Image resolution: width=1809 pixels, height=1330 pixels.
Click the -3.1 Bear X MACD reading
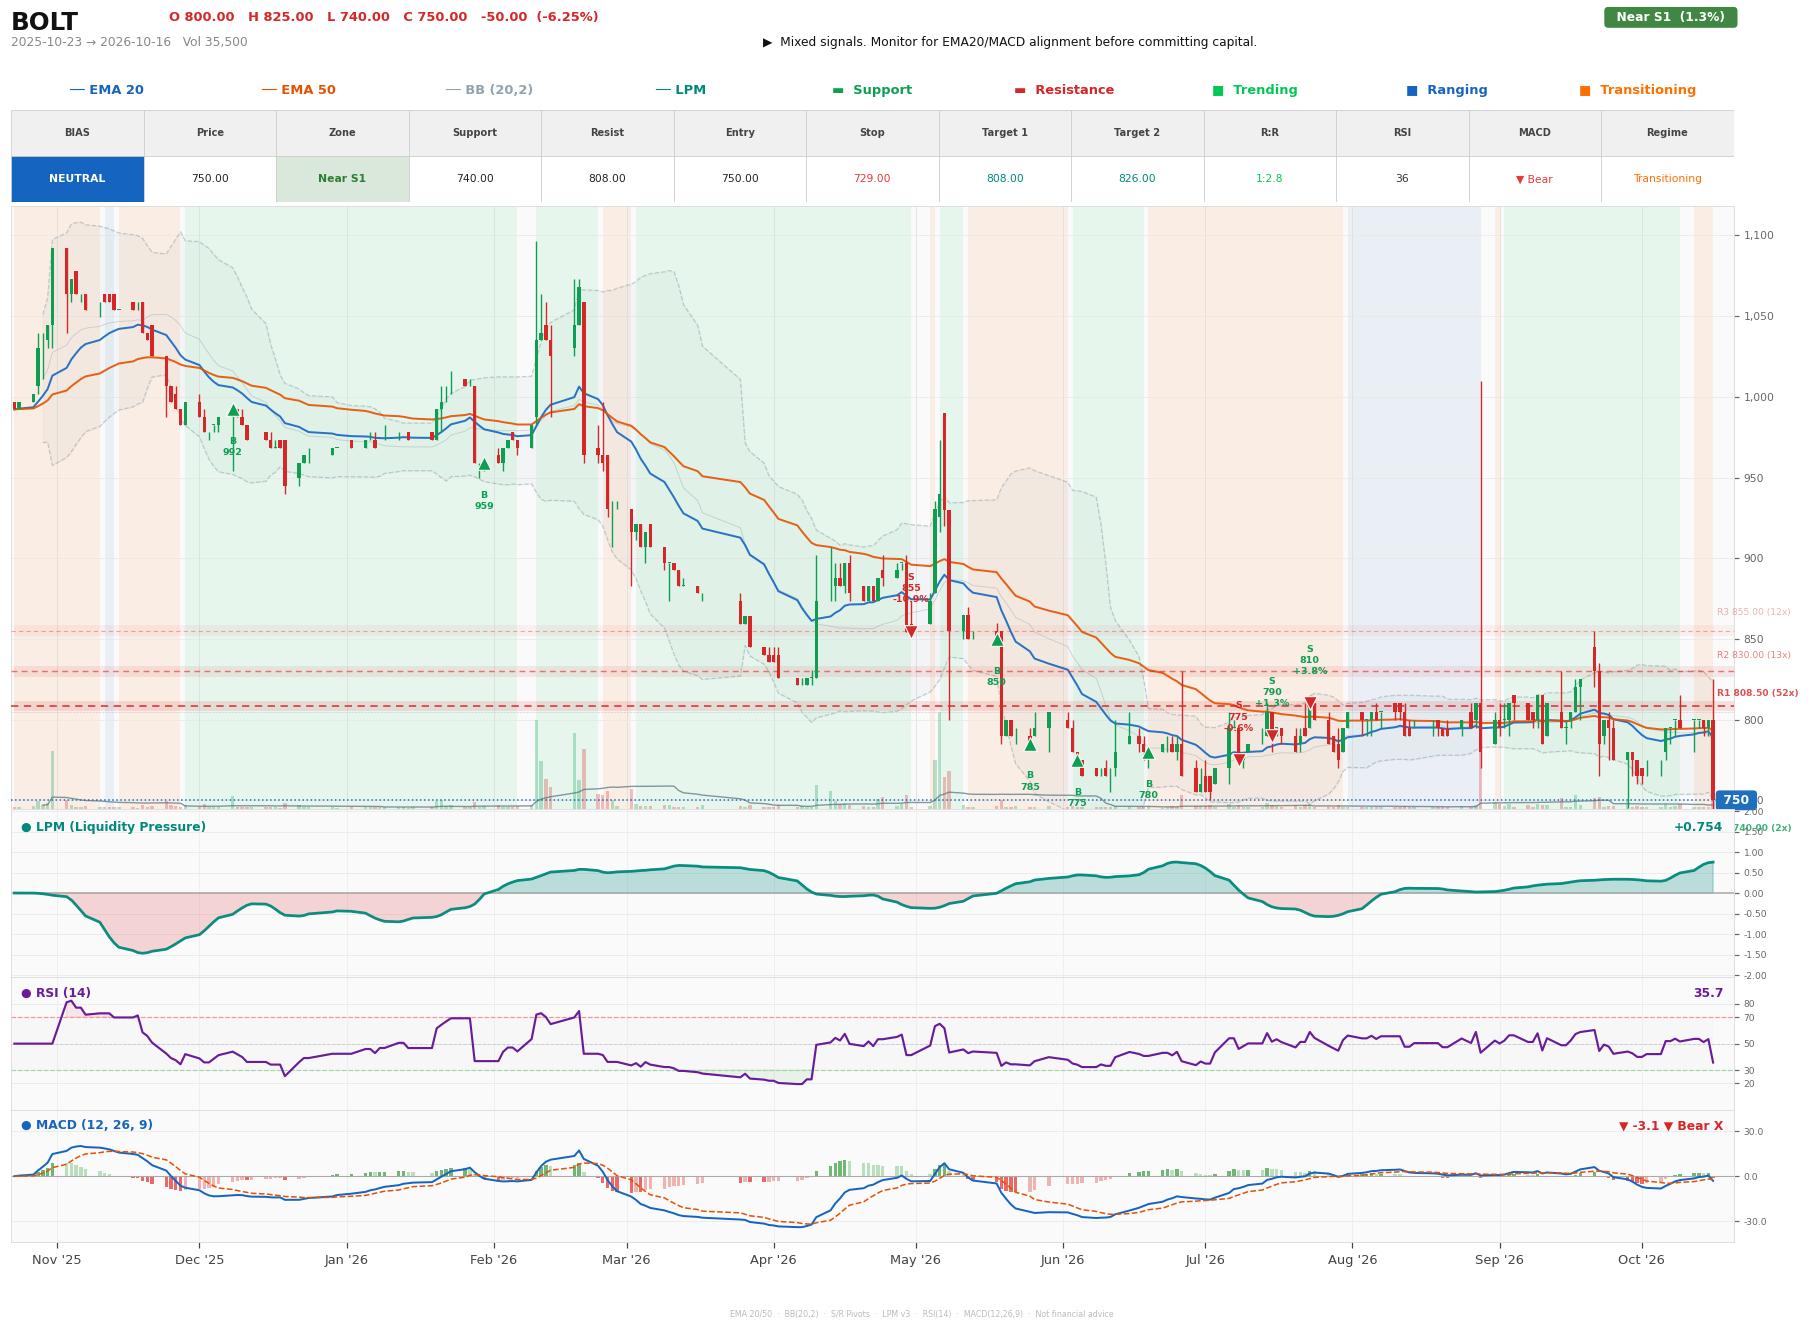coord(1671,1126)
